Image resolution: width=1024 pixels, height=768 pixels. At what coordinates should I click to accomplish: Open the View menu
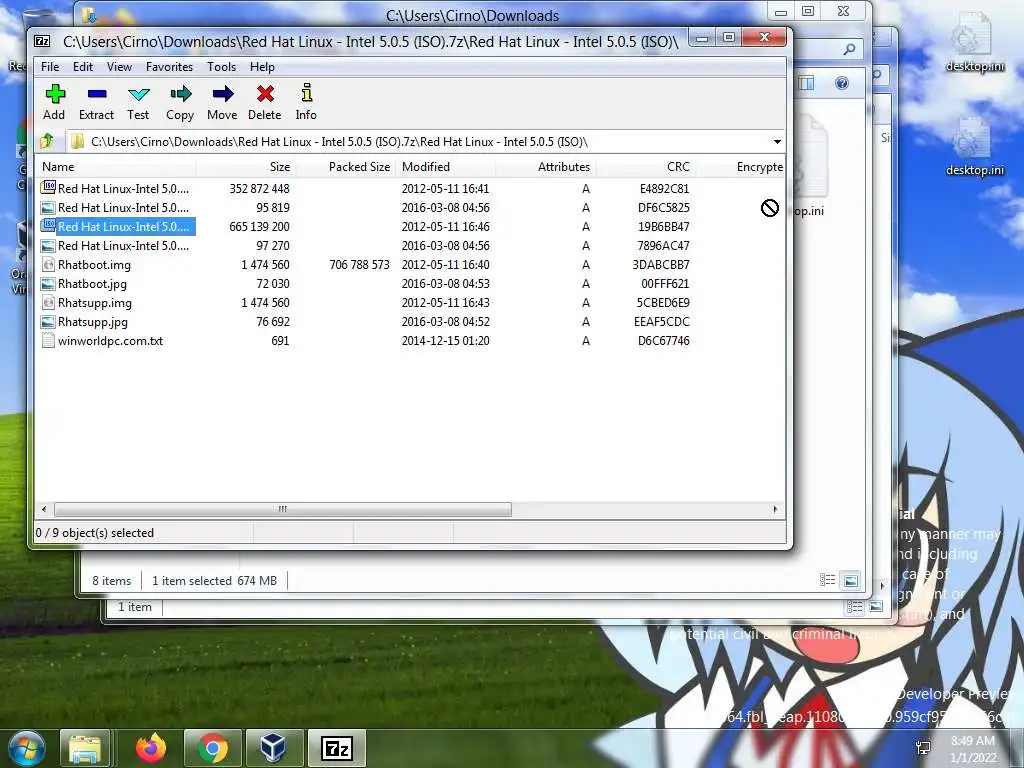pyautogui.click(x=120, y=67)
